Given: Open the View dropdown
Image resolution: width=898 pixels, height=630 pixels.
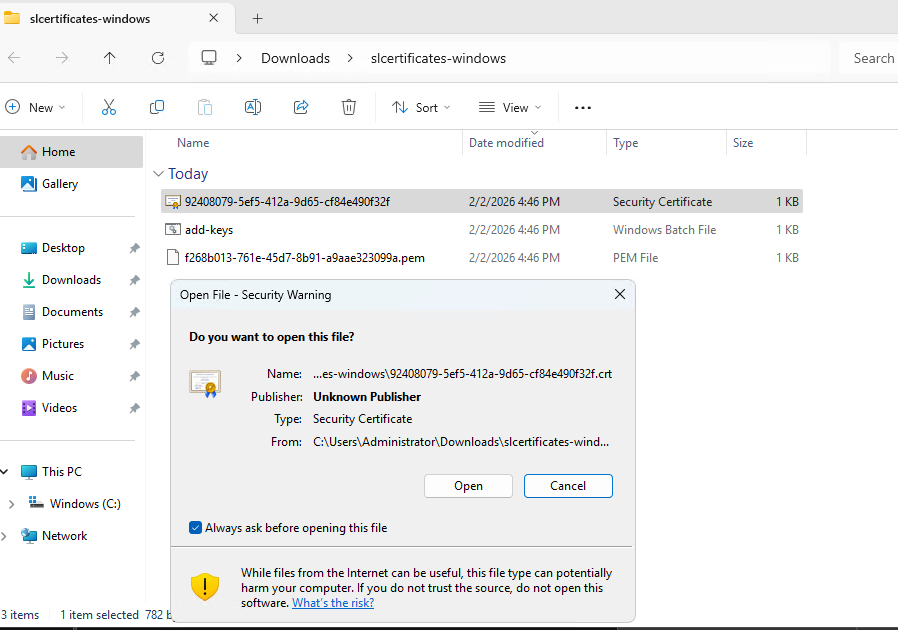Looking at the screenshot, I should pyautogui.click(x=510, y=107).
